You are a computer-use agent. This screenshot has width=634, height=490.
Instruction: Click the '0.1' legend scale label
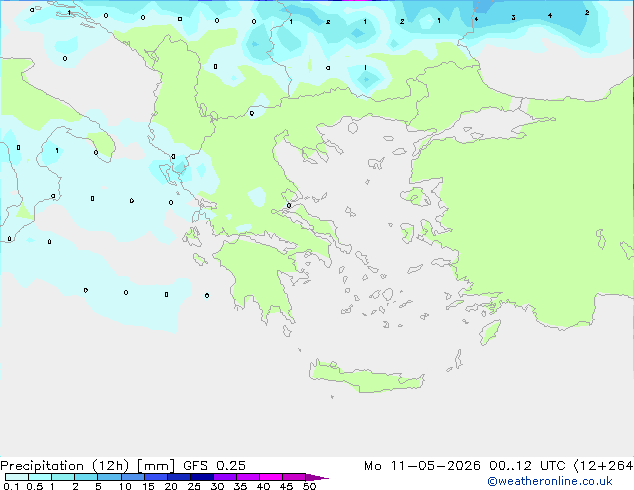click(11, 486)
